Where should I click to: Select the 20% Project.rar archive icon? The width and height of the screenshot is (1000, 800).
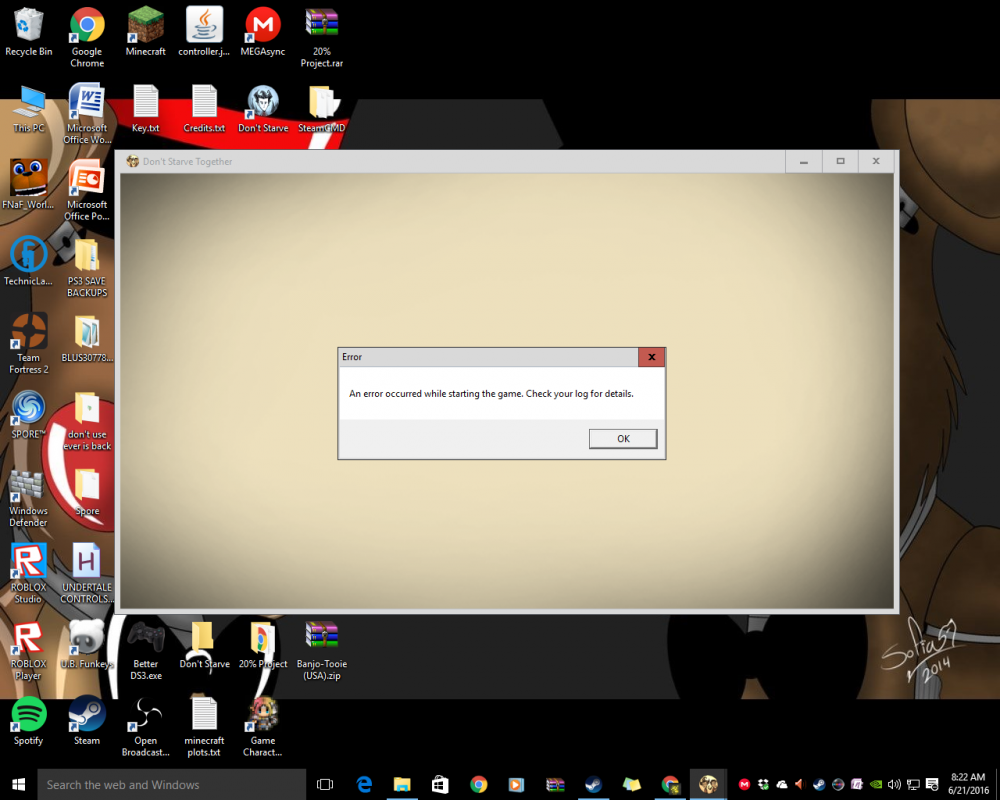[321, 37]
